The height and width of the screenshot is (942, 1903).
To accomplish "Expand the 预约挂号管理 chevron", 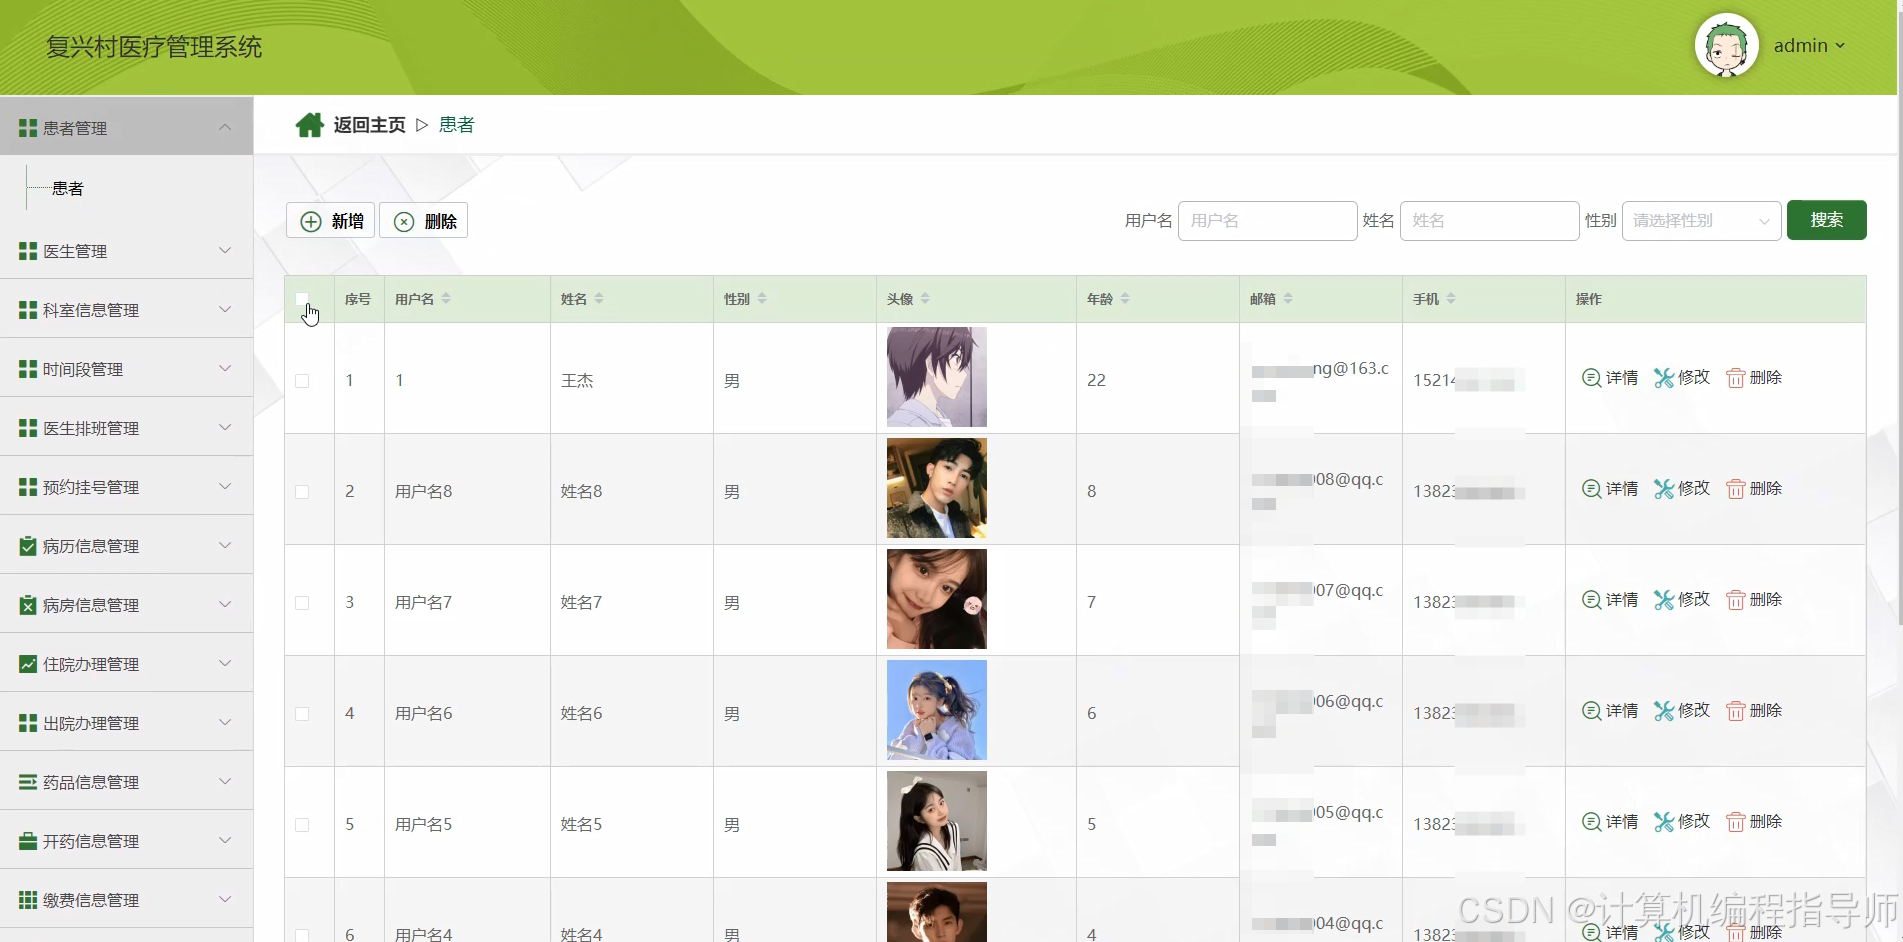I will (x=225, y=486).
